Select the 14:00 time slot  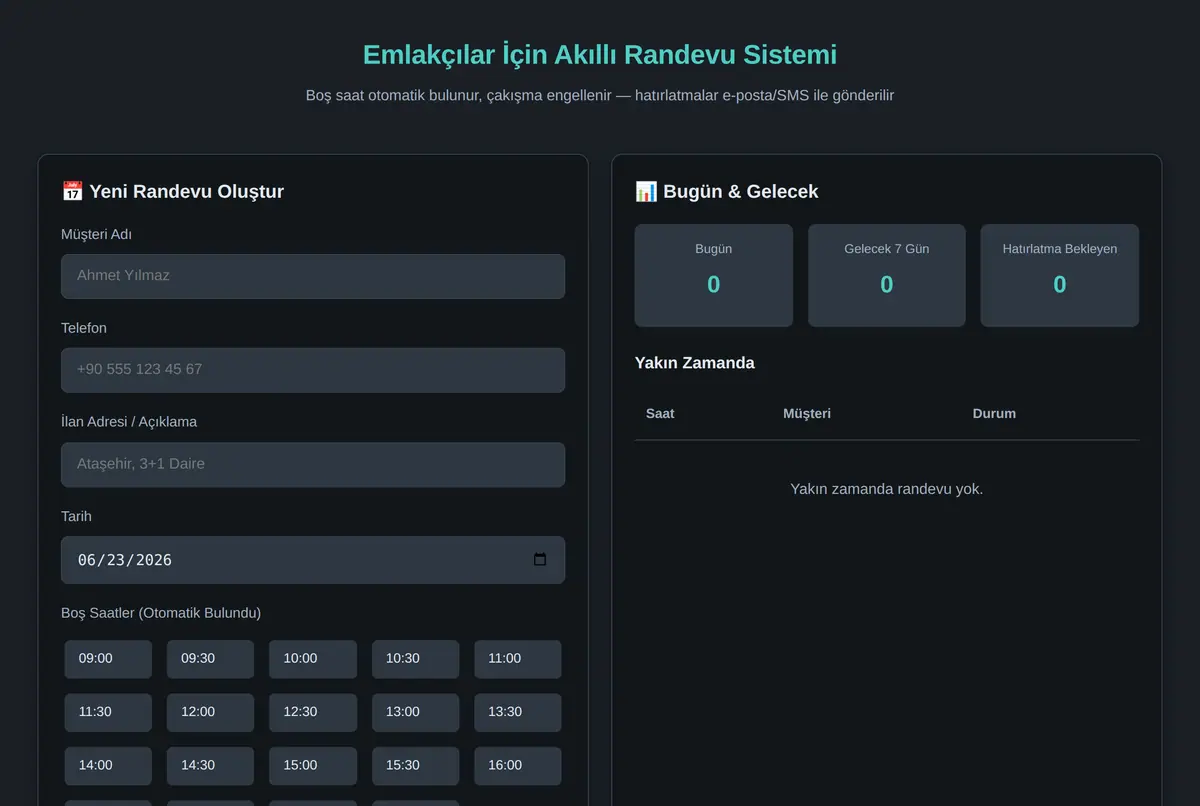[x=108, y=766]
